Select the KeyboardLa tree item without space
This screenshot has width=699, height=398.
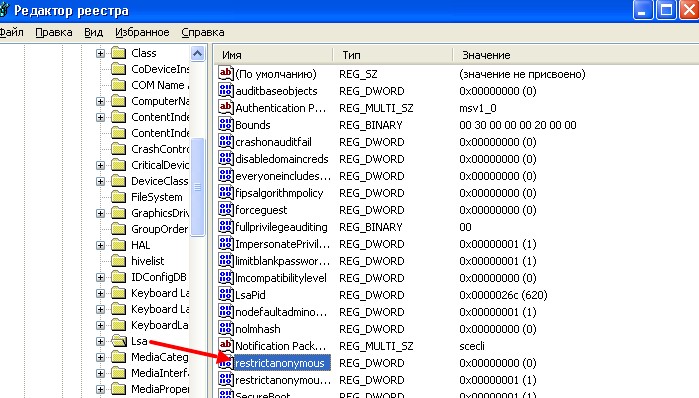160,325
